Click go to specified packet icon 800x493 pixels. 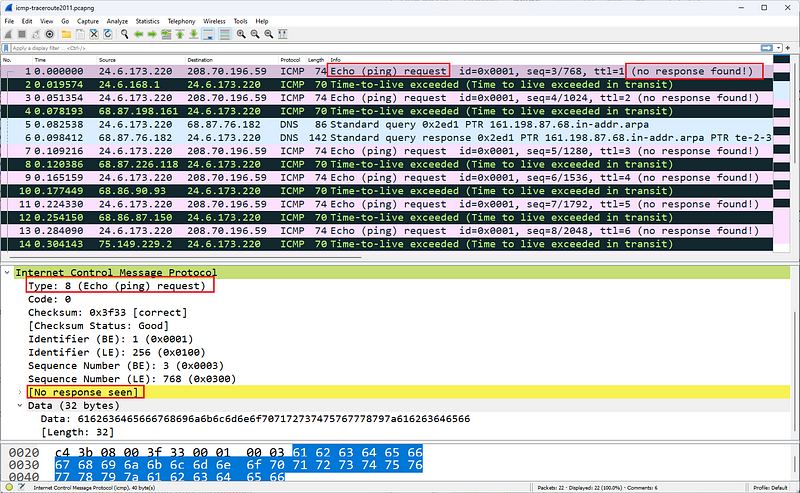pos(166,34)
